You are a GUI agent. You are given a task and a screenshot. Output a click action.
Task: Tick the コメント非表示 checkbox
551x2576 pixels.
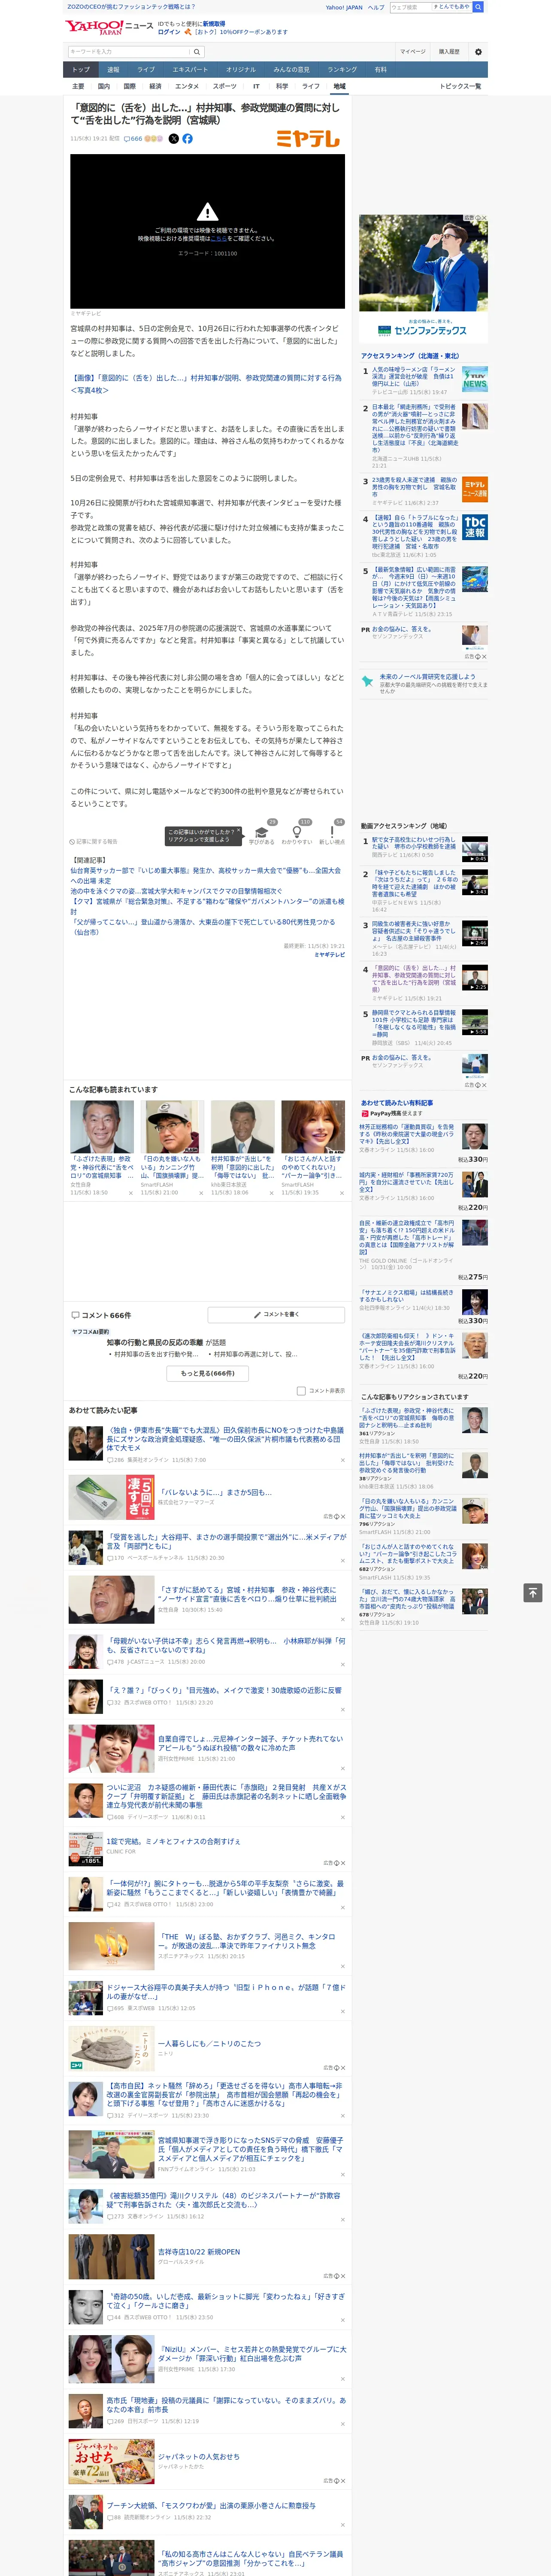coord(301,1390)
